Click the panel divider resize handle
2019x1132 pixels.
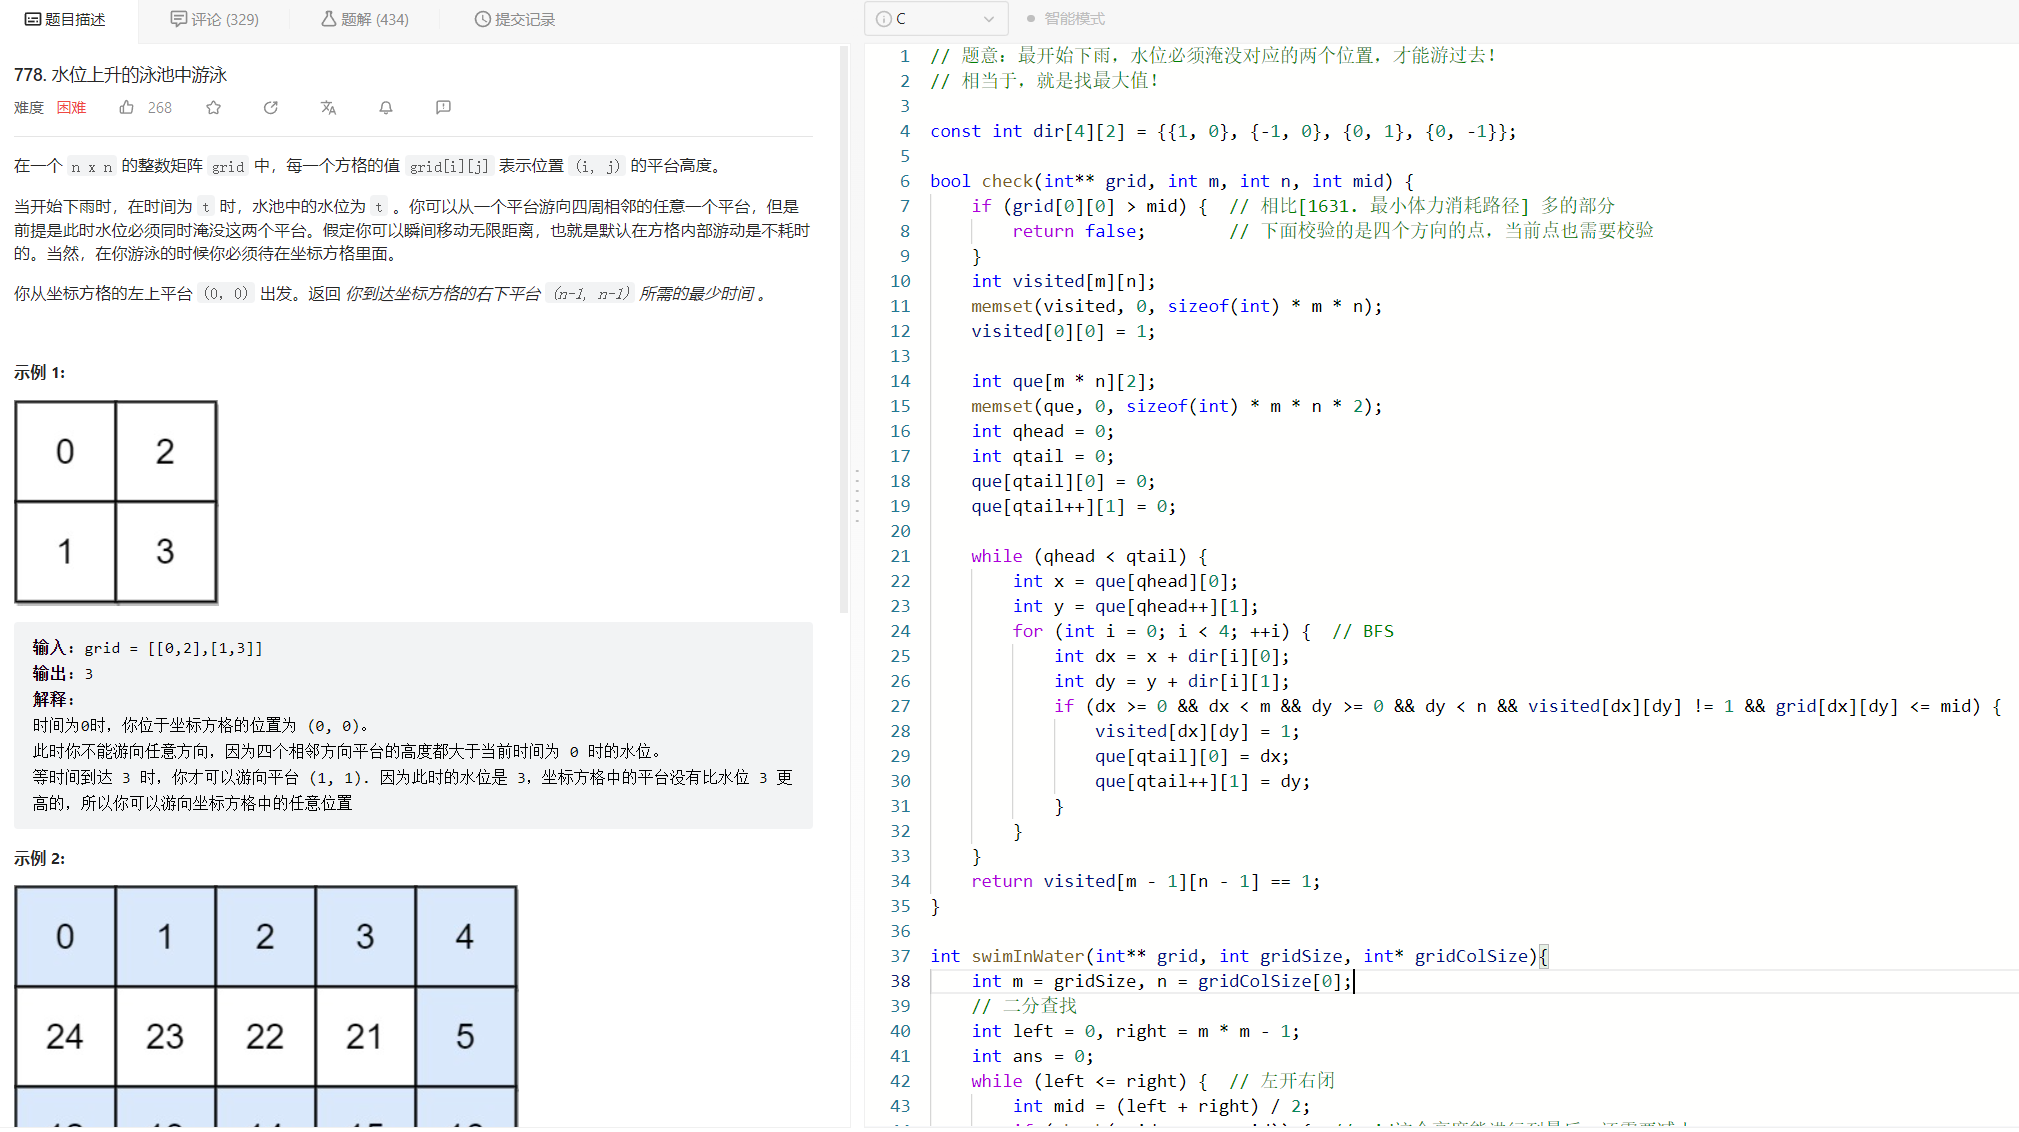coord(857,495)
